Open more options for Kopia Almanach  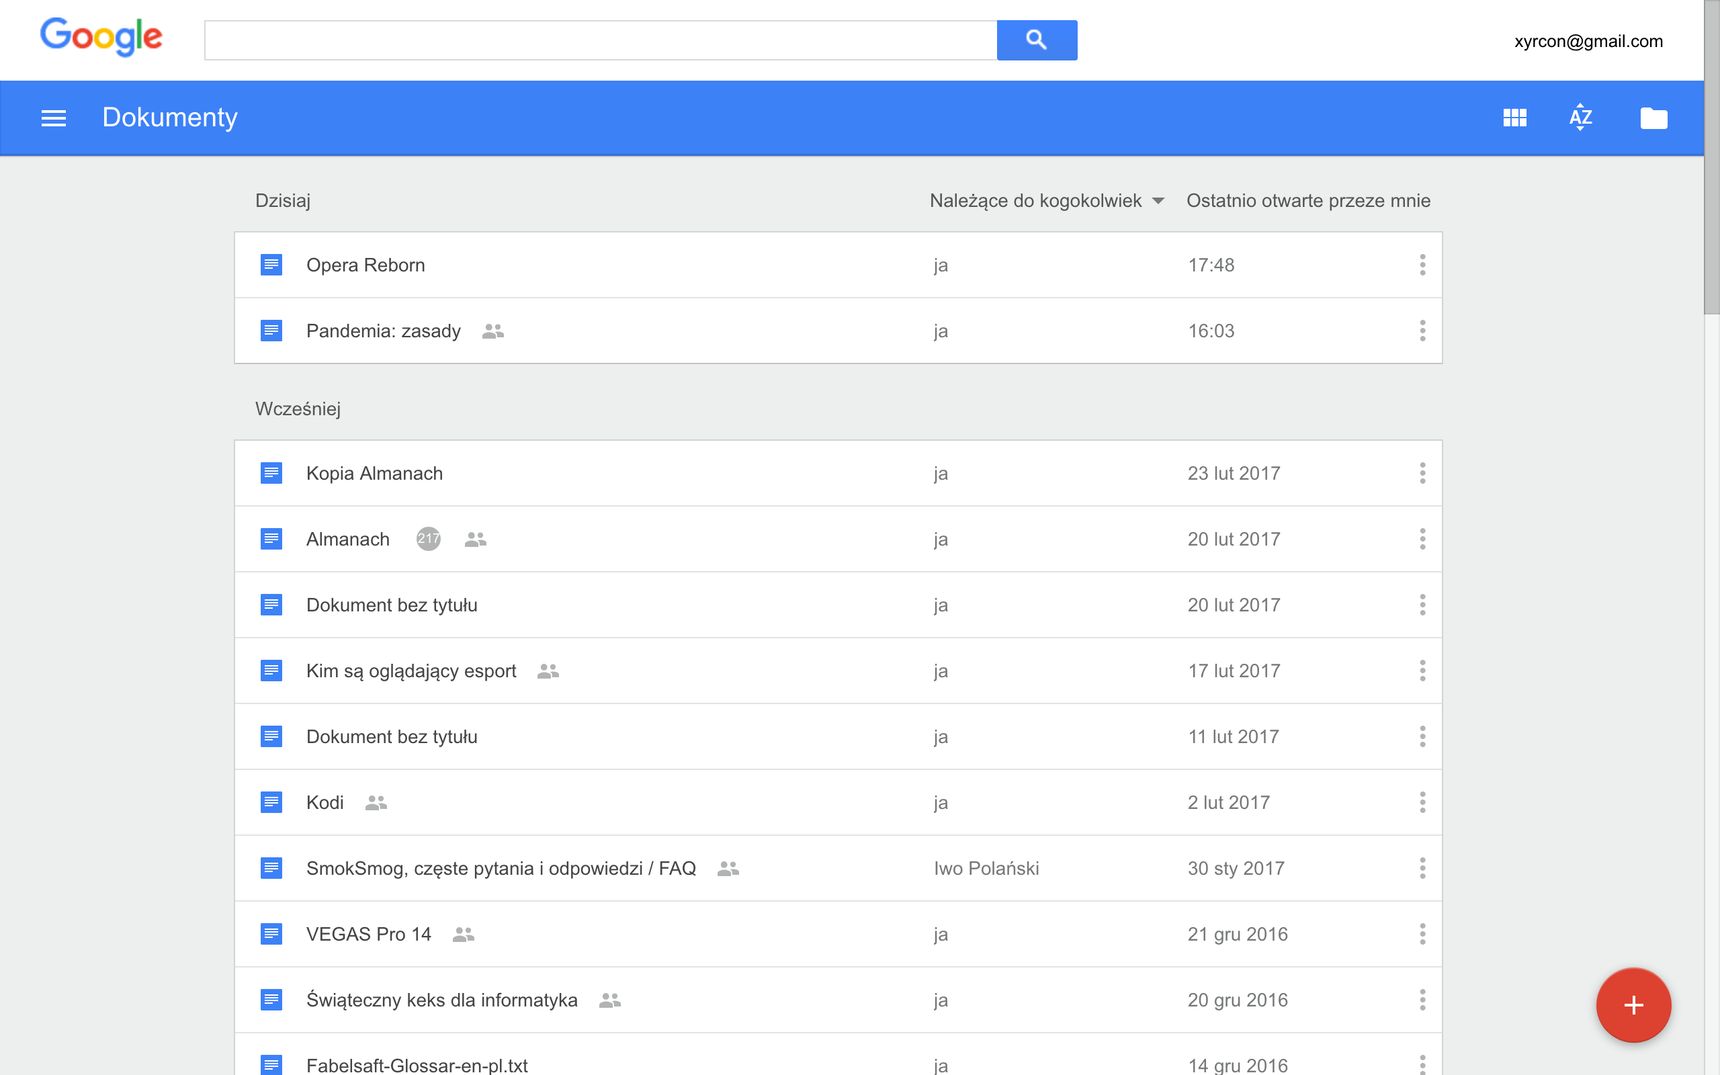[x=1422, y=473]
